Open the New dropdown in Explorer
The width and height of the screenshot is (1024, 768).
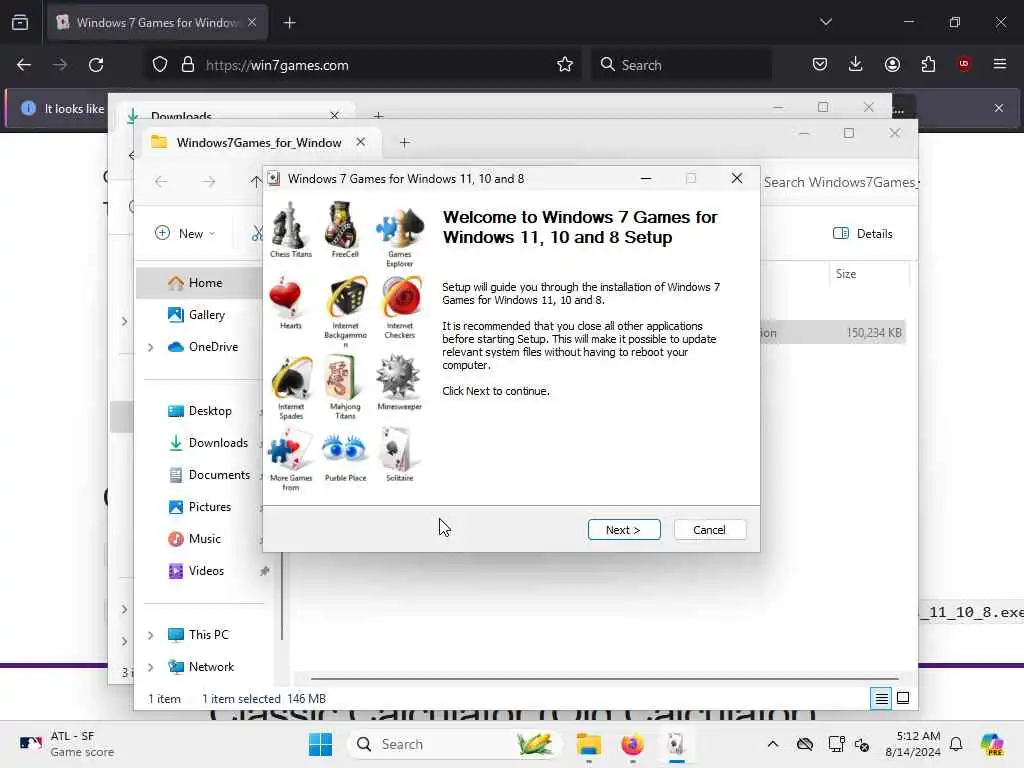[185, 234]
